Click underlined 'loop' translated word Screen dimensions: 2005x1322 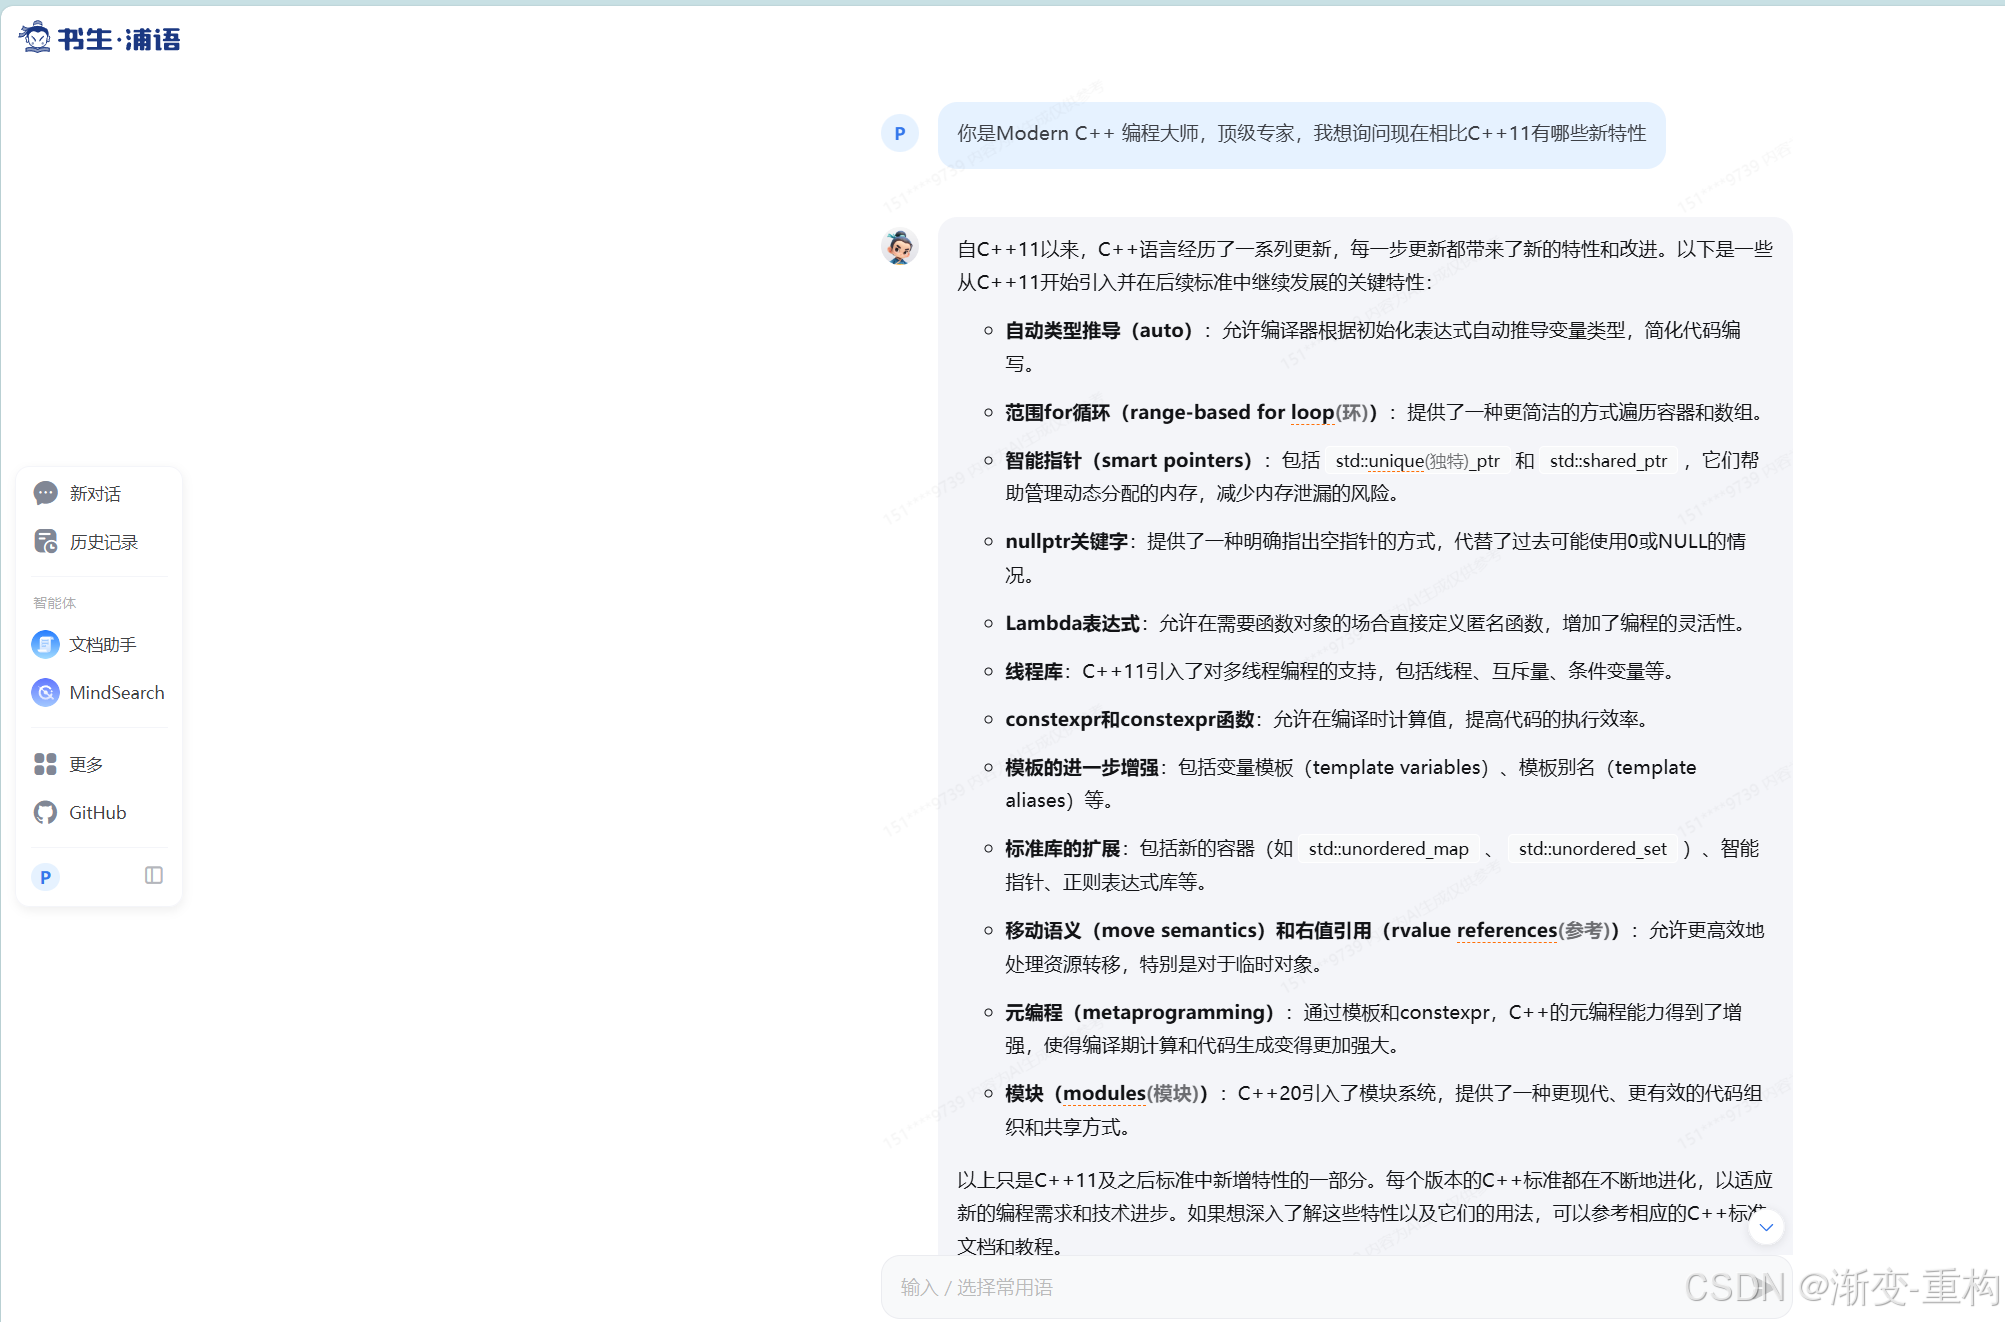1312,412
